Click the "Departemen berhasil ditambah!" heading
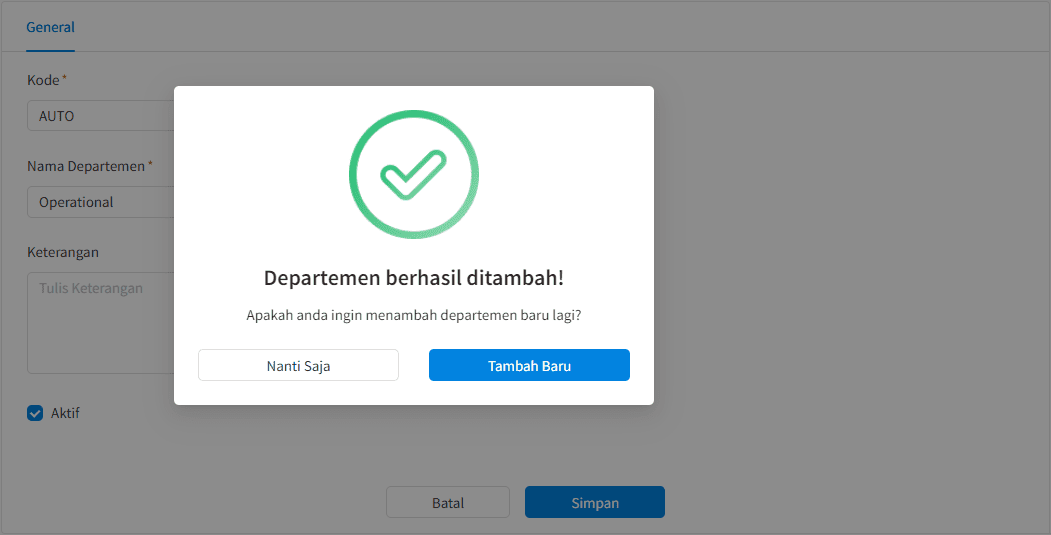Viewport: 1051px width, 535px height. pyautogui.click(x=414, y=278)
